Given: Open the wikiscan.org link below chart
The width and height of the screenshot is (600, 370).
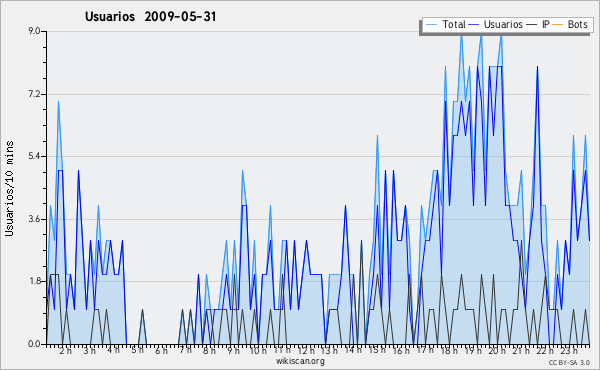Looking at the screenshot, I should point(300,361).
